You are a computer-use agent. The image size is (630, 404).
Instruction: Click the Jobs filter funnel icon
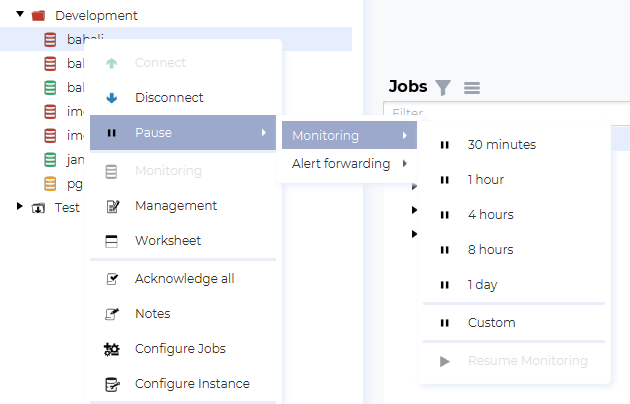pos(443,88)
